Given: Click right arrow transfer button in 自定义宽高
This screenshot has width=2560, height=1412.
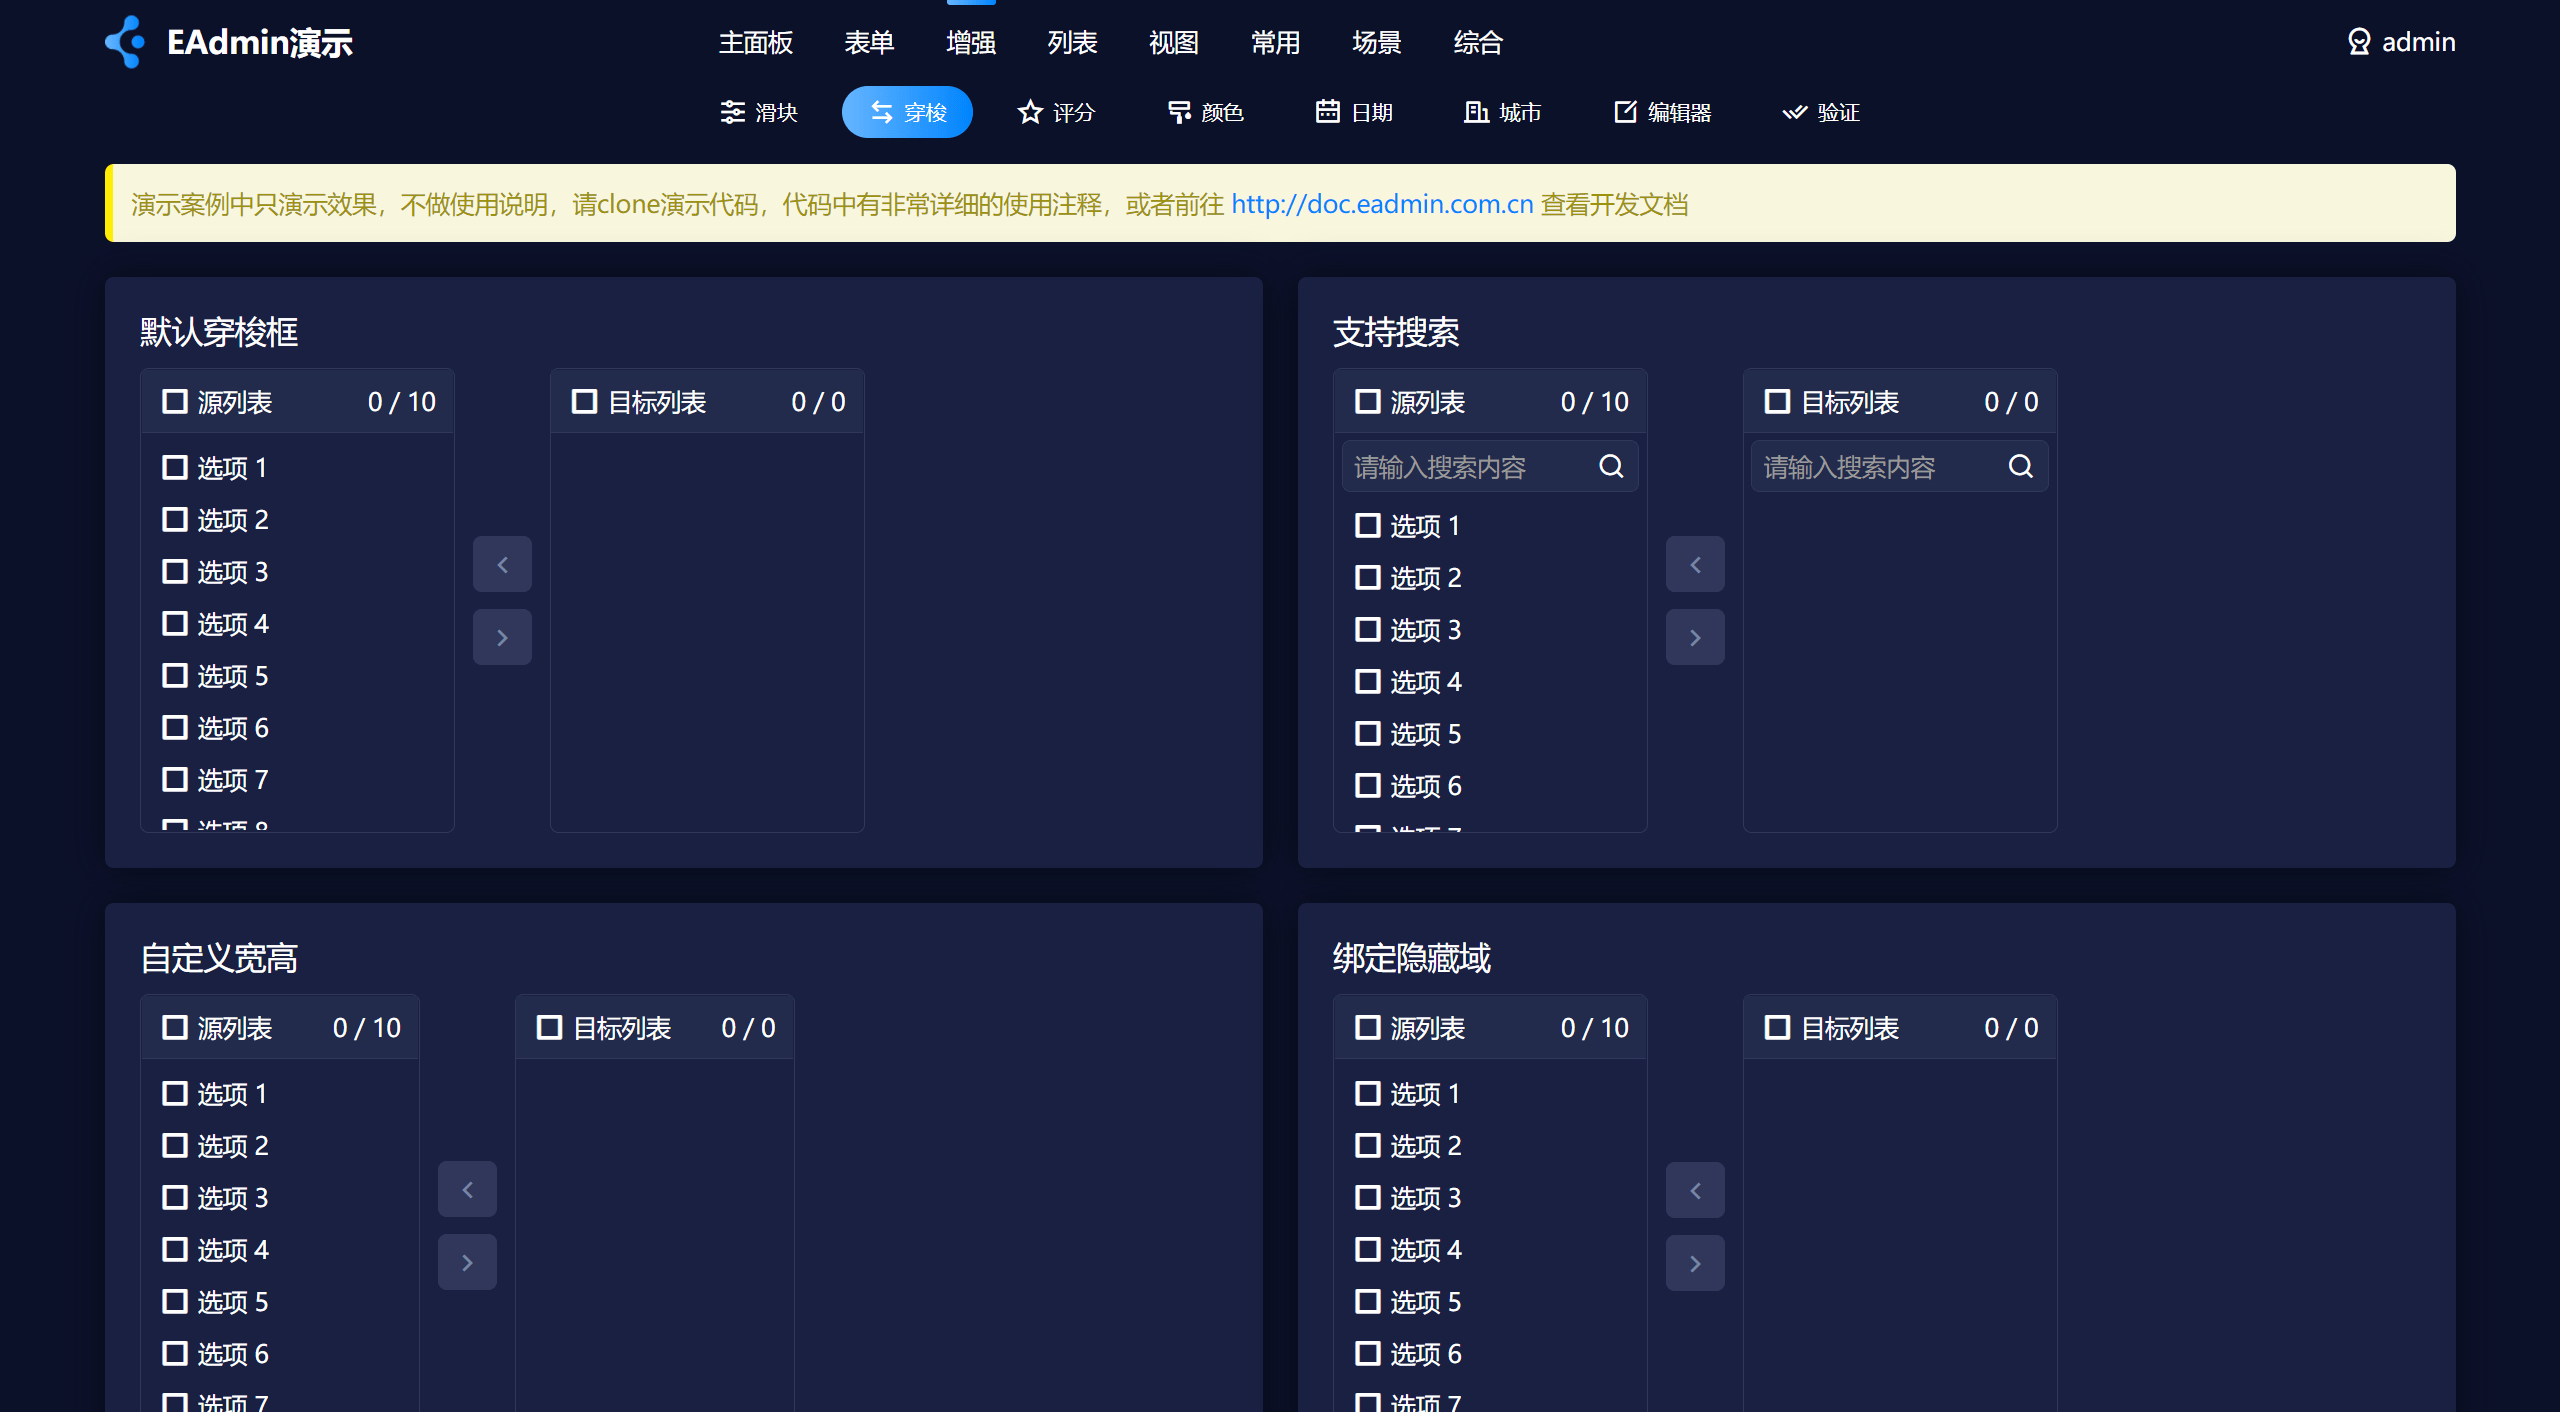Looking at the screenshot, I should [x=467, y=1263].
